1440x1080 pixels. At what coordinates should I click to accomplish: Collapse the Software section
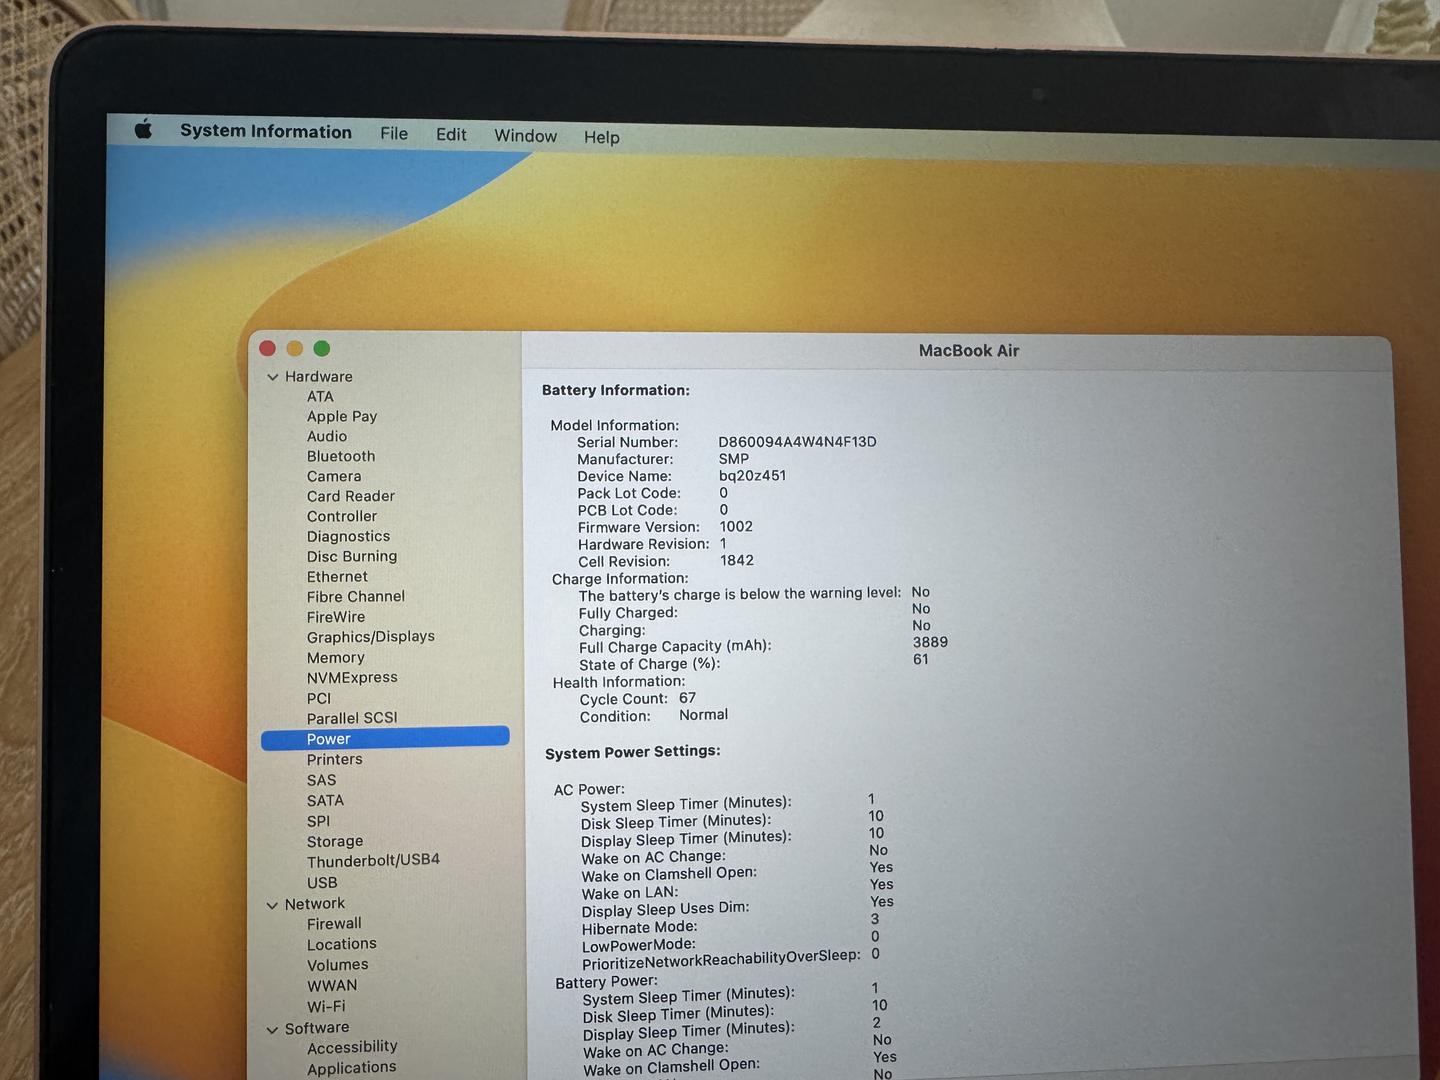[272, 1029]
